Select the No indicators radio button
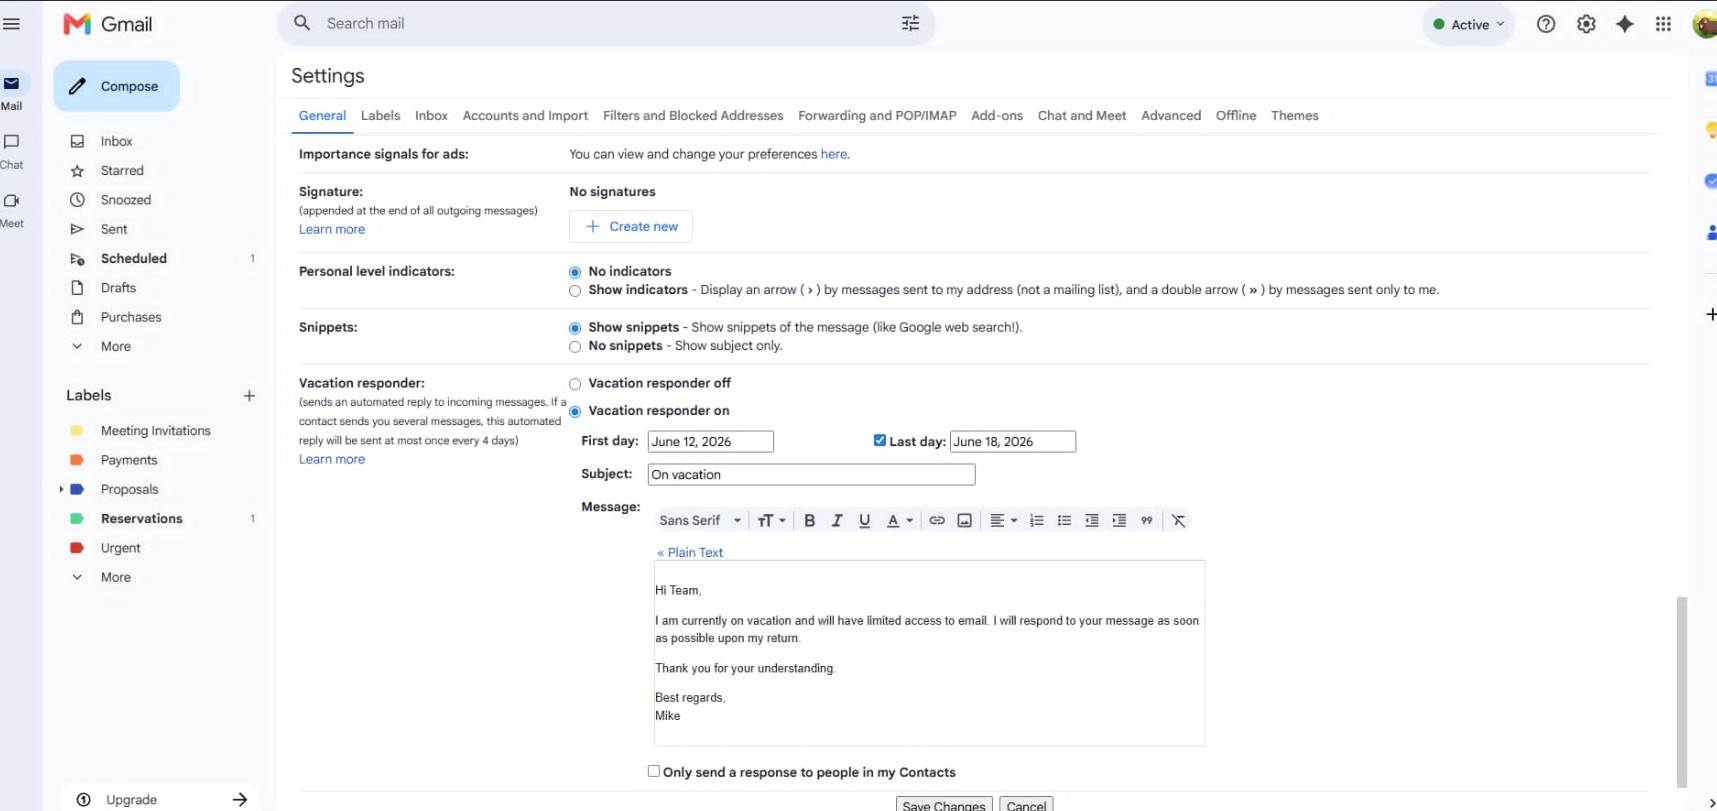 point(575,272)
